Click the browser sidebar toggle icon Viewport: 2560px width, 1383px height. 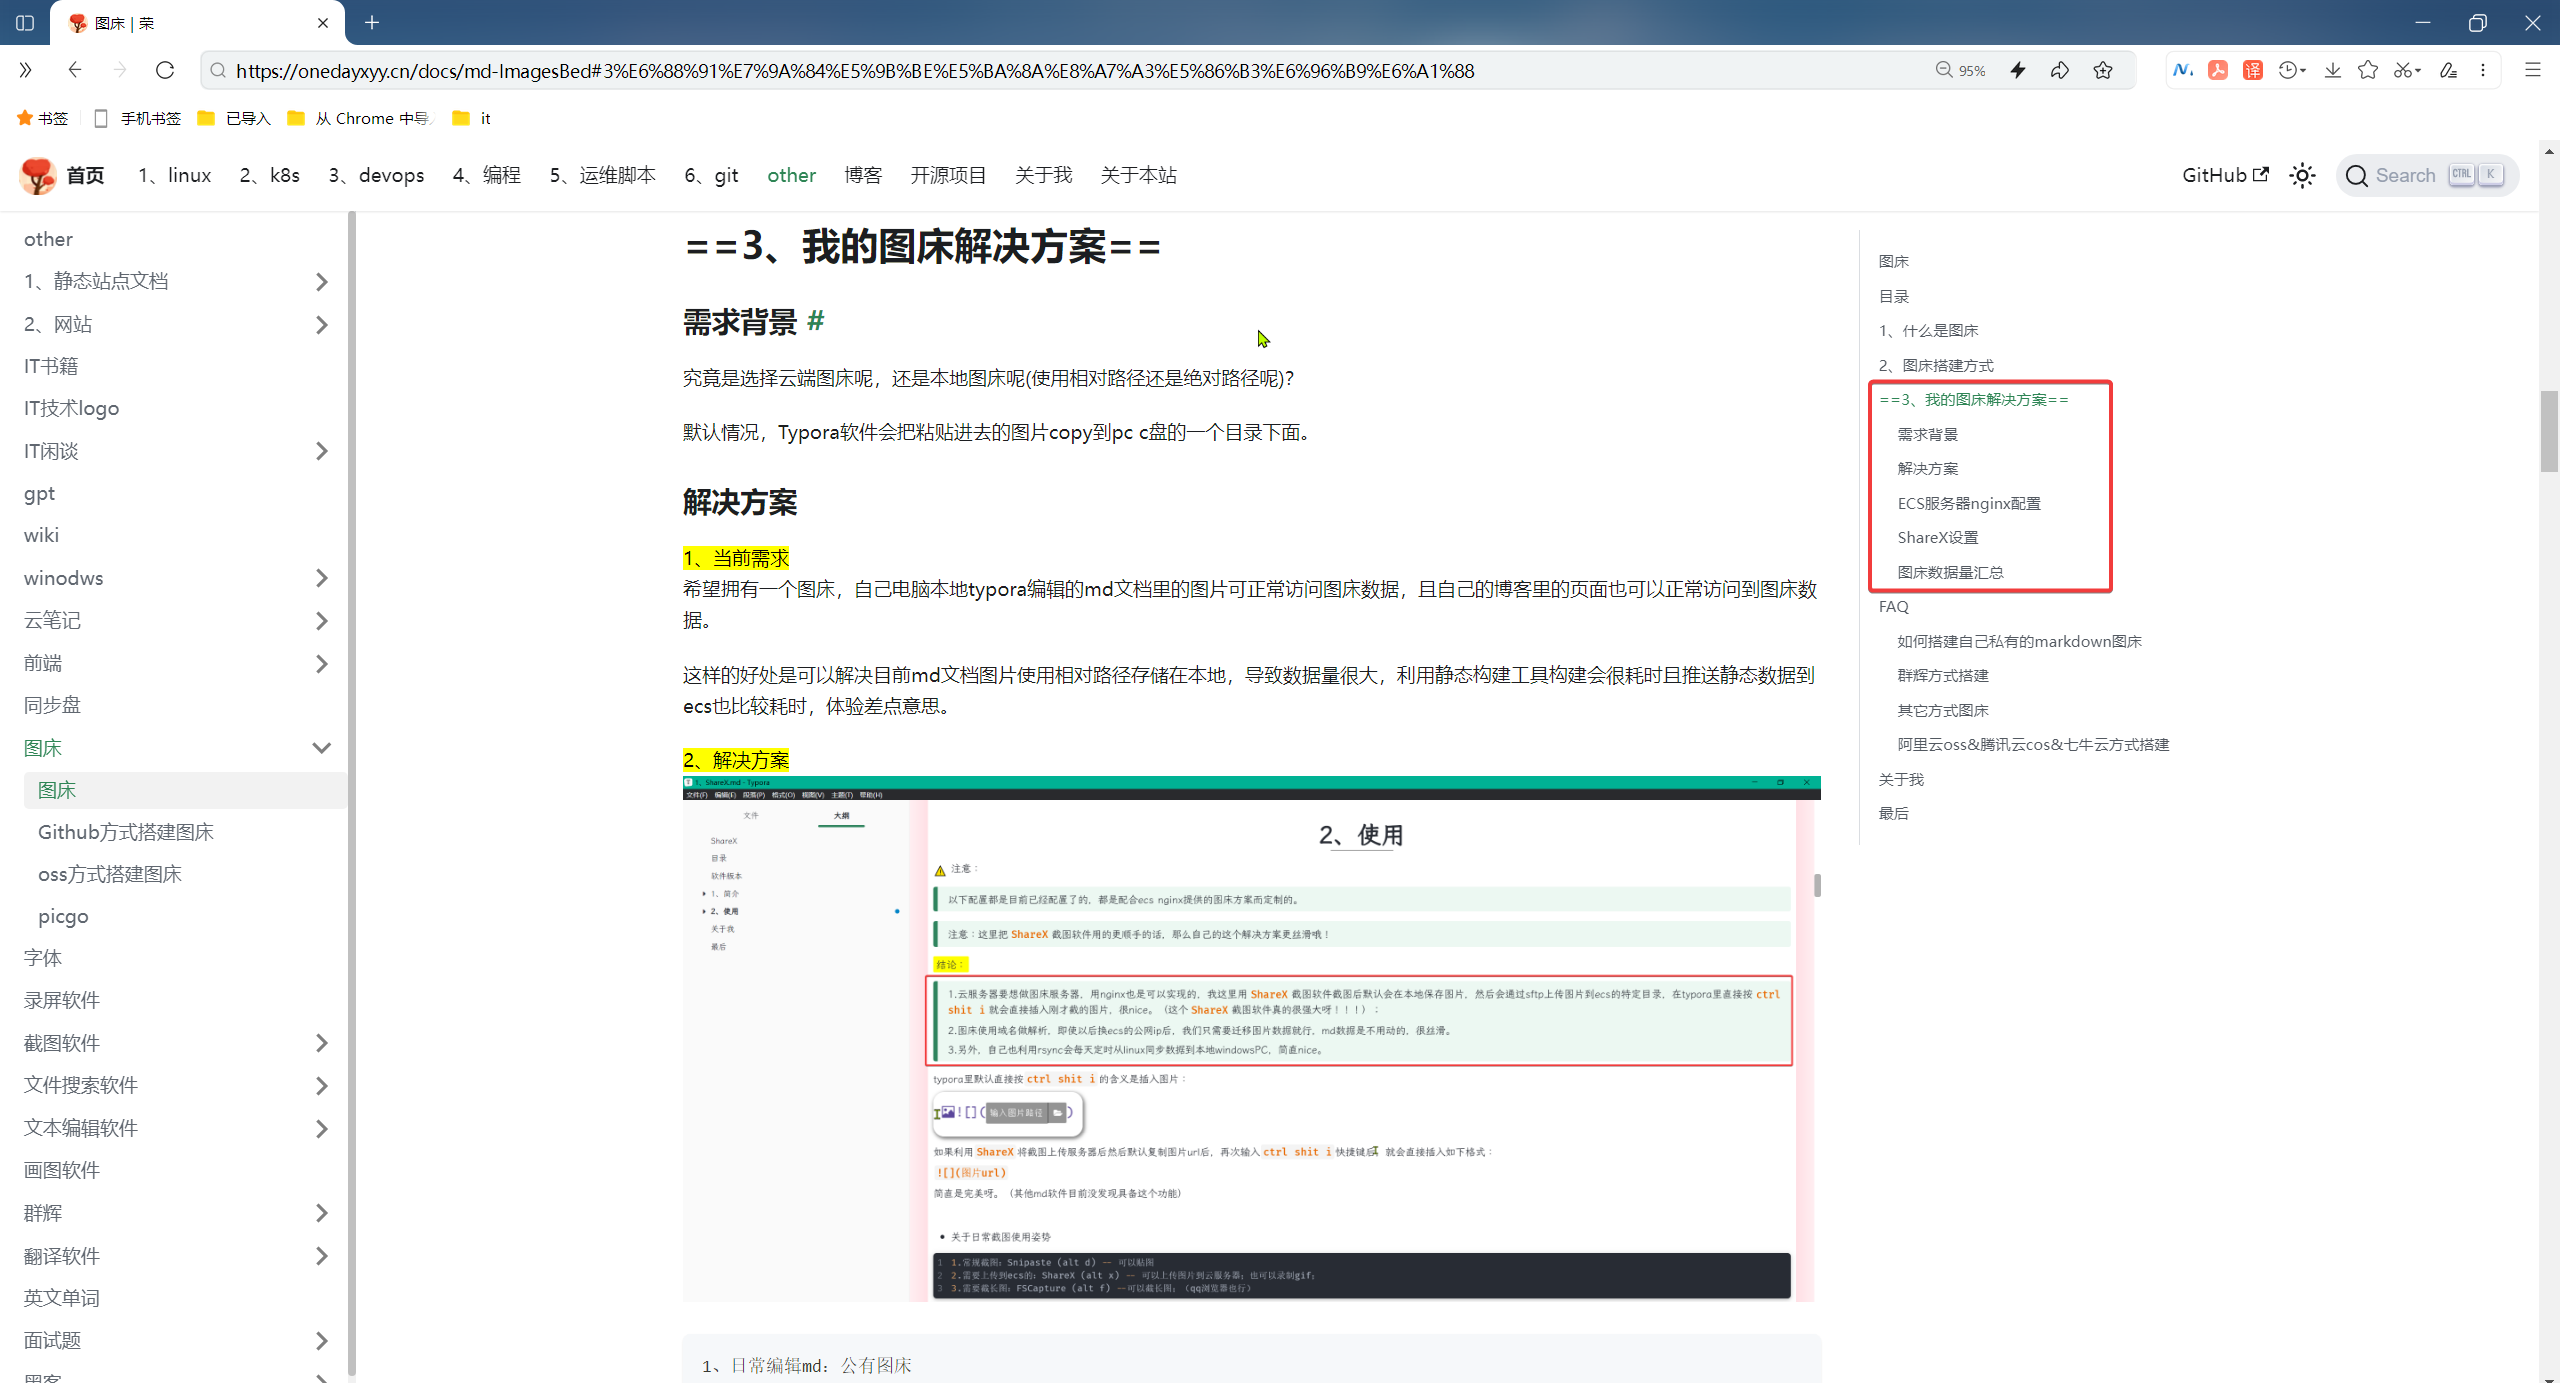point(25,22)
